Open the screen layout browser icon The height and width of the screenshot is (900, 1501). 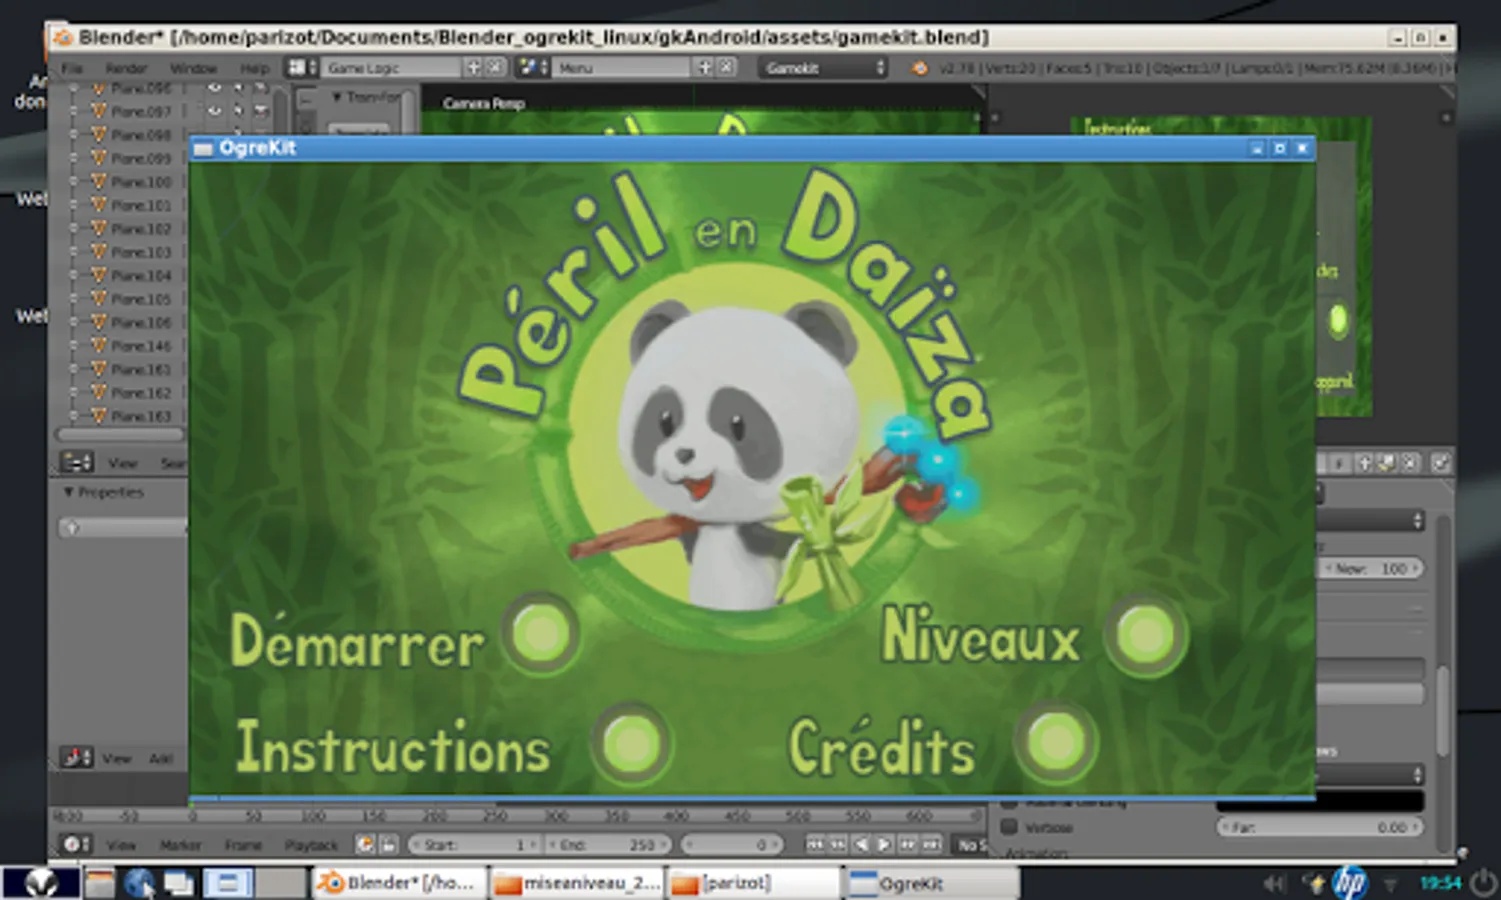(301, 67)
